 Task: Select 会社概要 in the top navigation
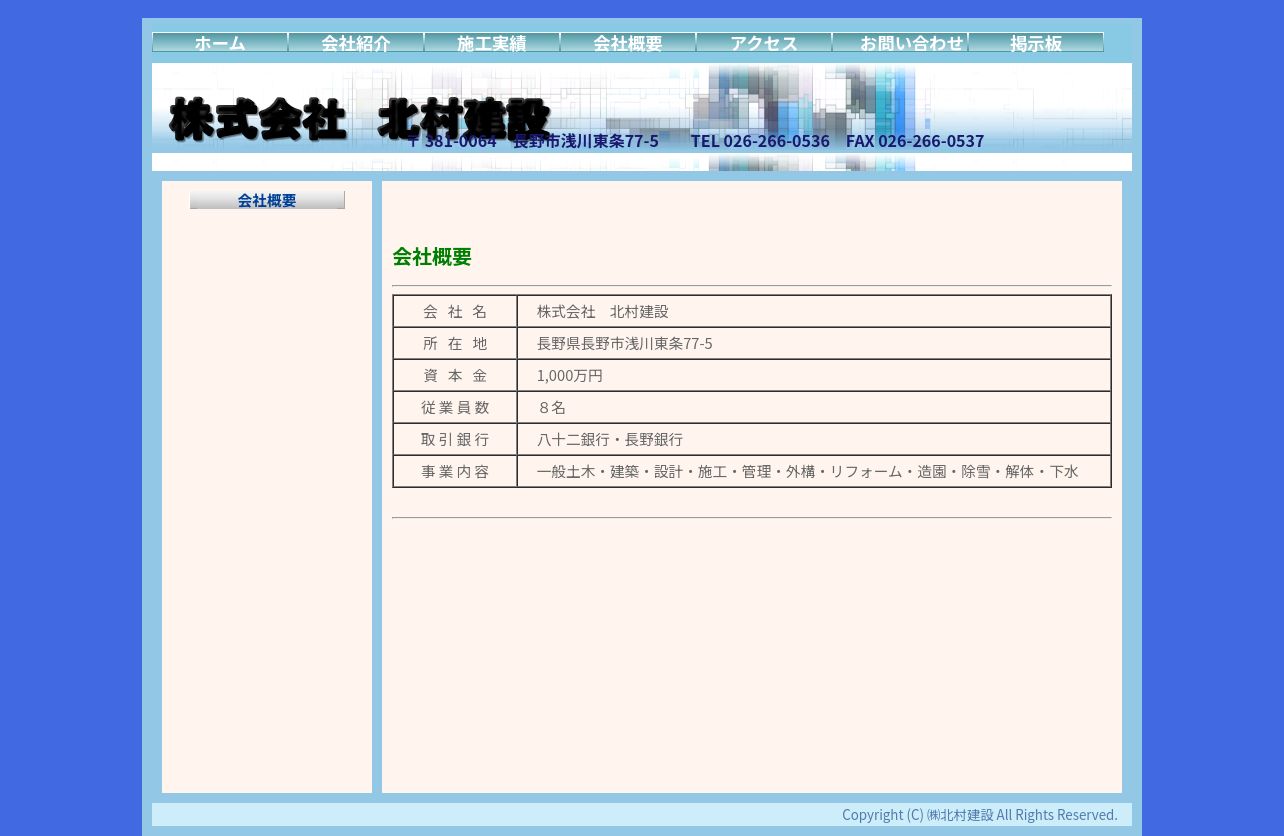628,43
